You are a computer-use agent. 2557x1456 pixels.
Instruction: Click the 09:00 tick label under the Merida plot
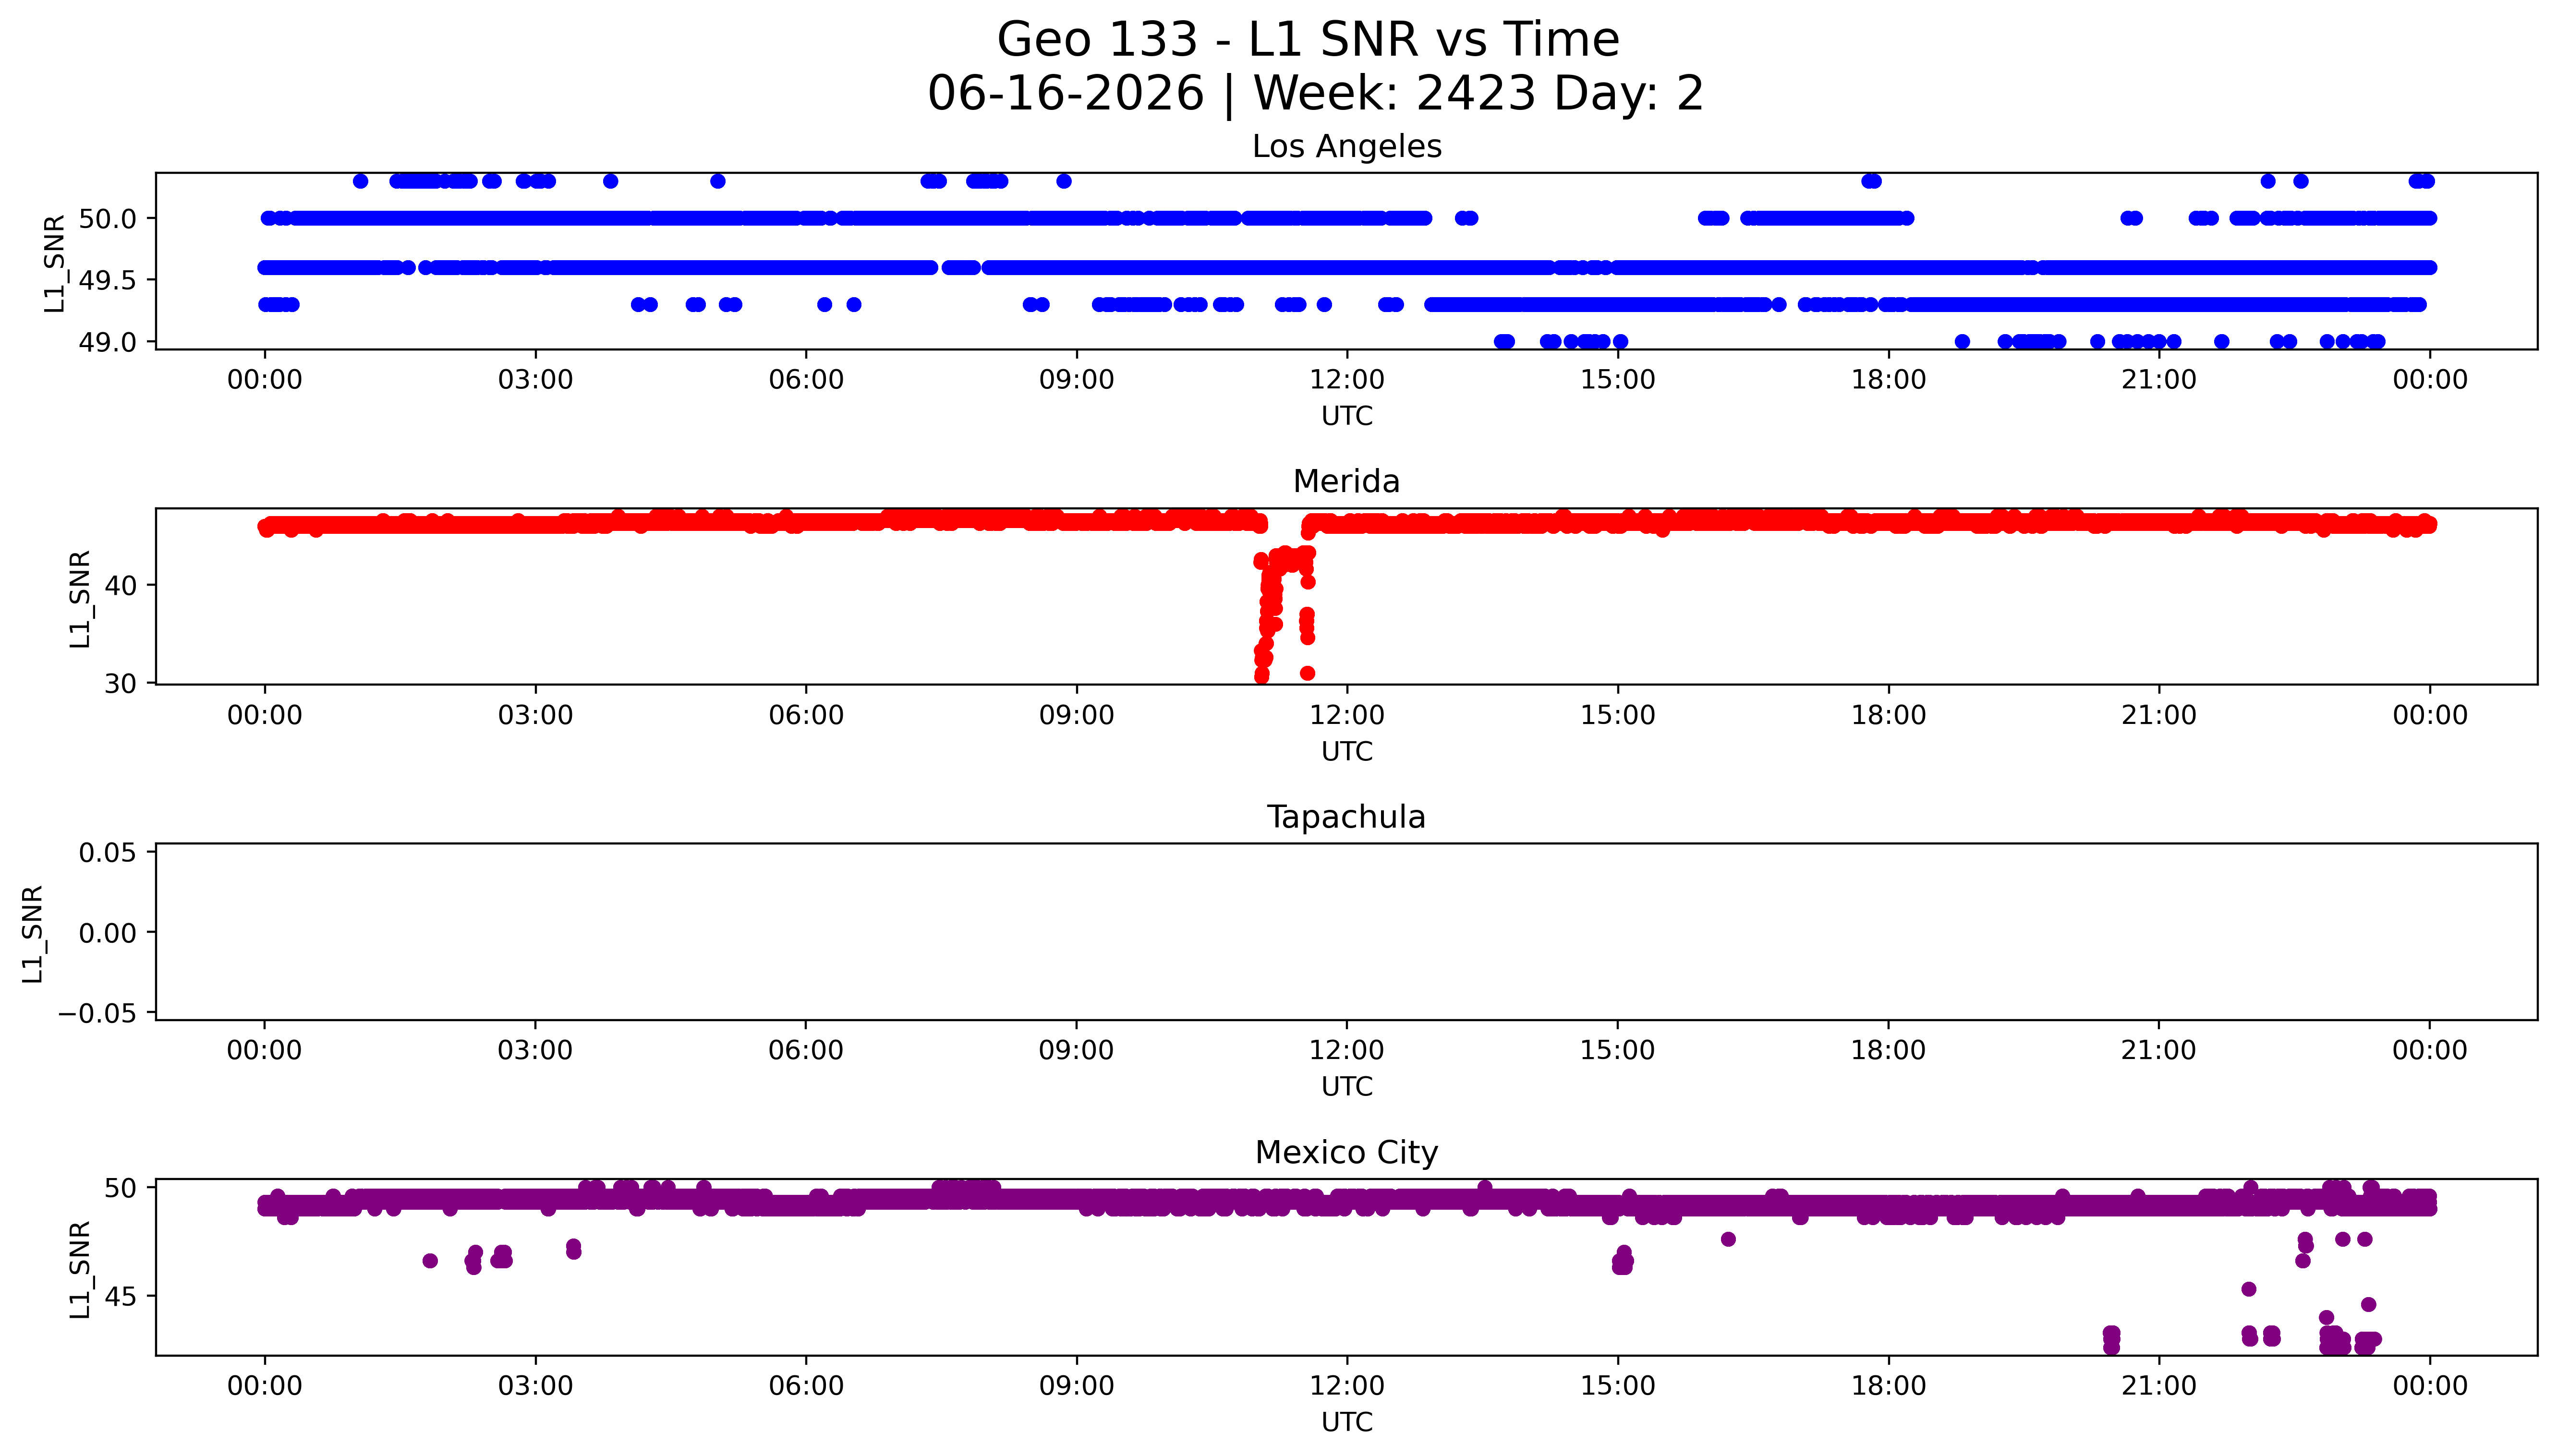tap(1076, 715)
